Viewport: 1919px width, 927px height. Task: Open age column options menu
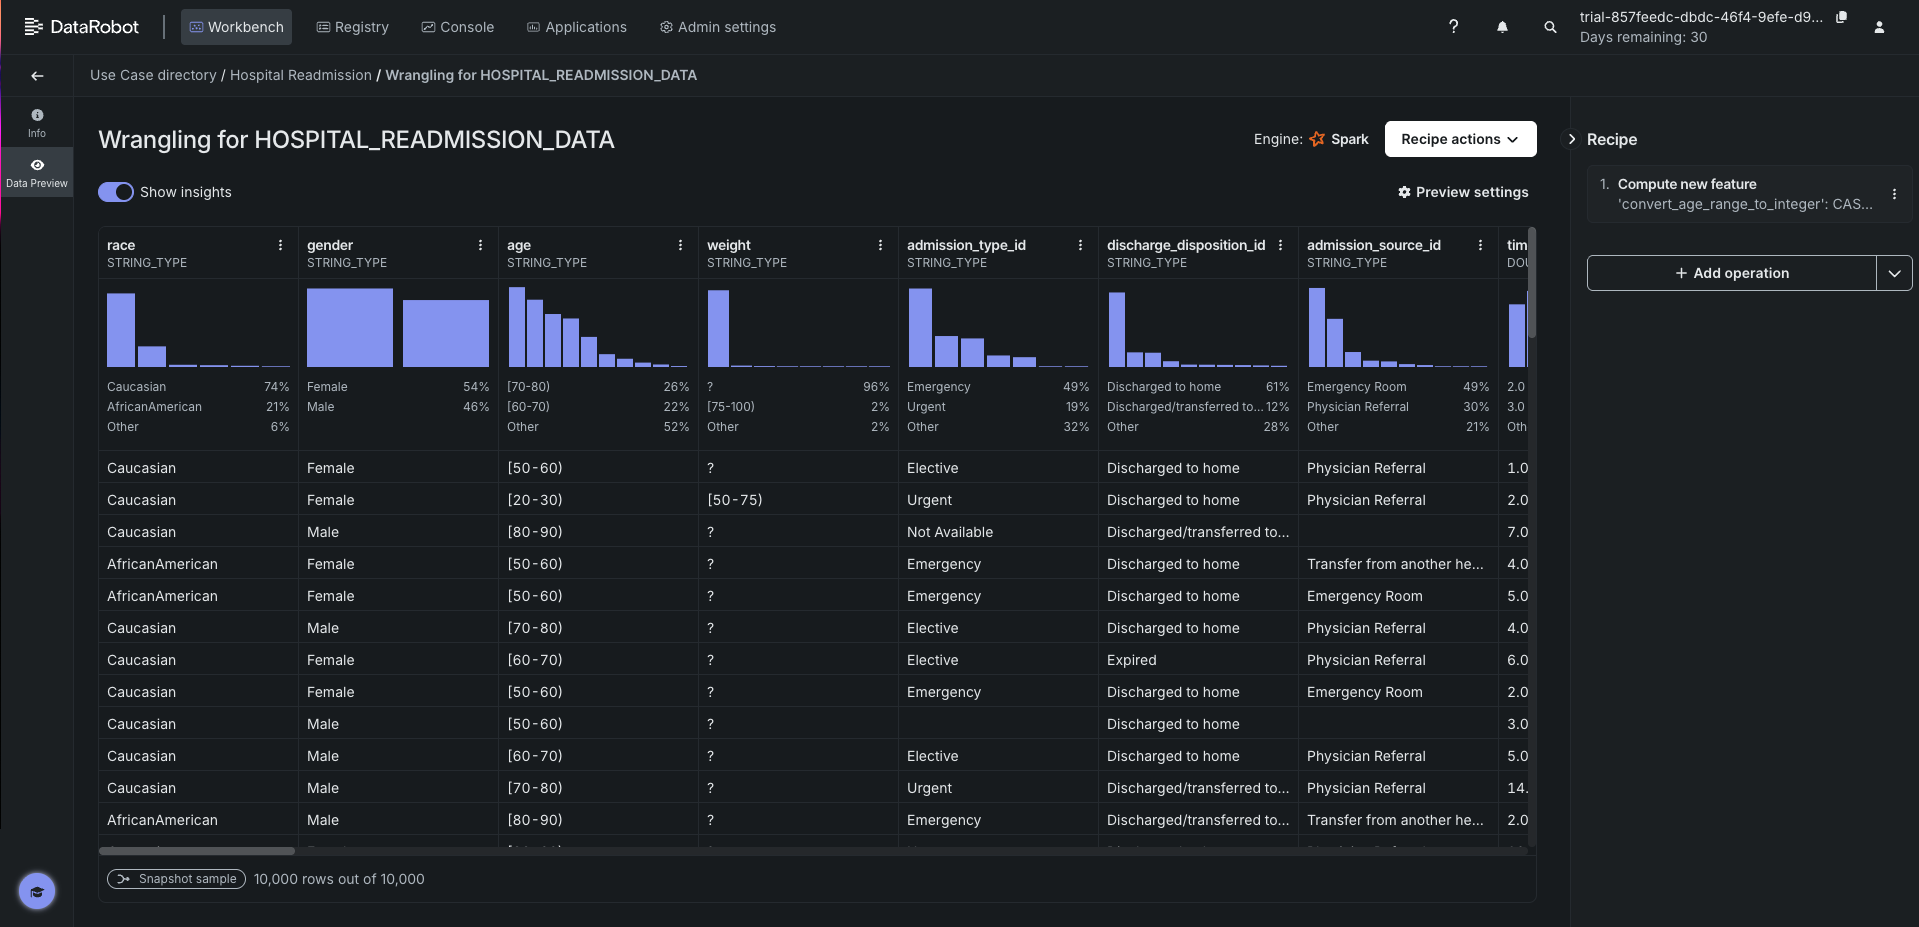point(680,245)
